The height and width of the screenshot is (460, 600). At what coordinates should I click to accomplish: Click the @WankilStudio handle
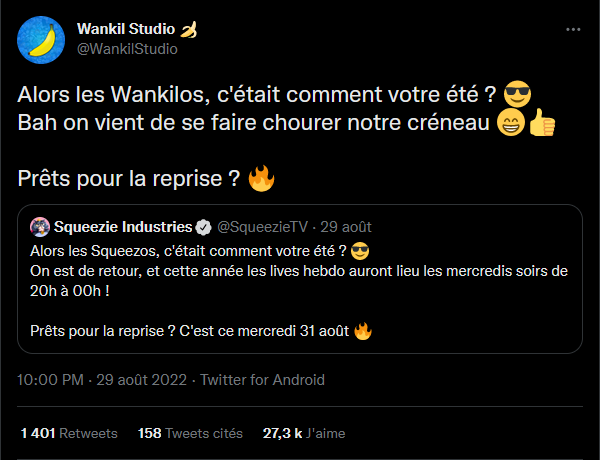(127, 49)
